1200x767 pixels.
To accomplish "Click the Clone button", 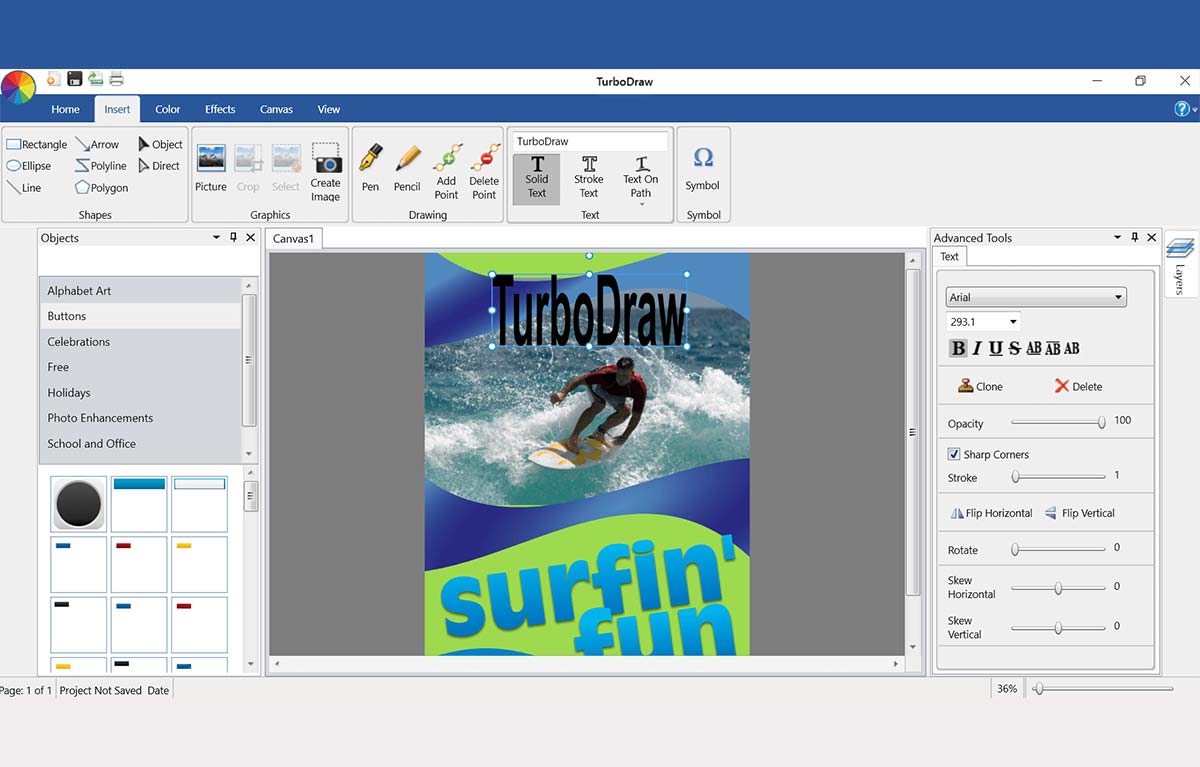I will pyautogui.click(x=980, y=386).
